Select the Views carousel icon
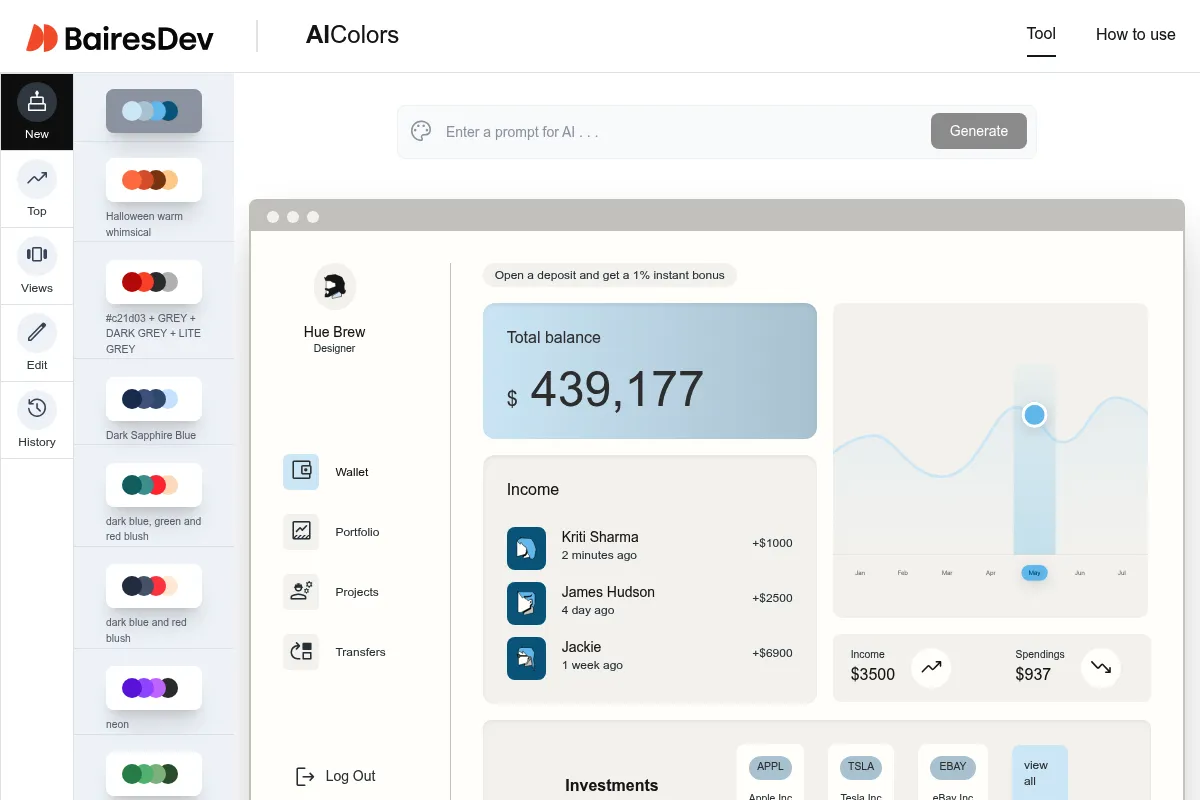 point(37,256)
